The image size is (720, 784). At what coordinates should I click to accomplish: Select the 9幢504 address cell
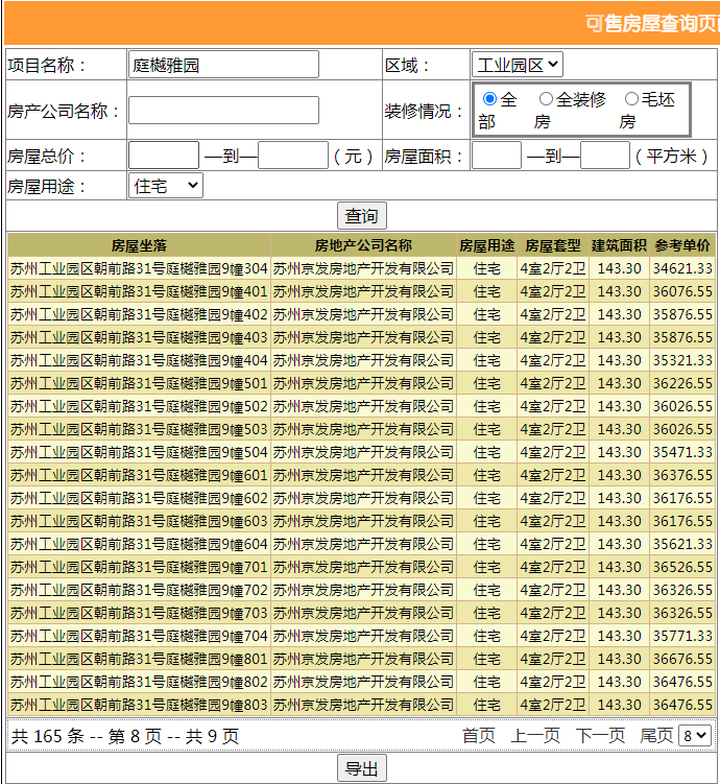[x=139, y=452]
